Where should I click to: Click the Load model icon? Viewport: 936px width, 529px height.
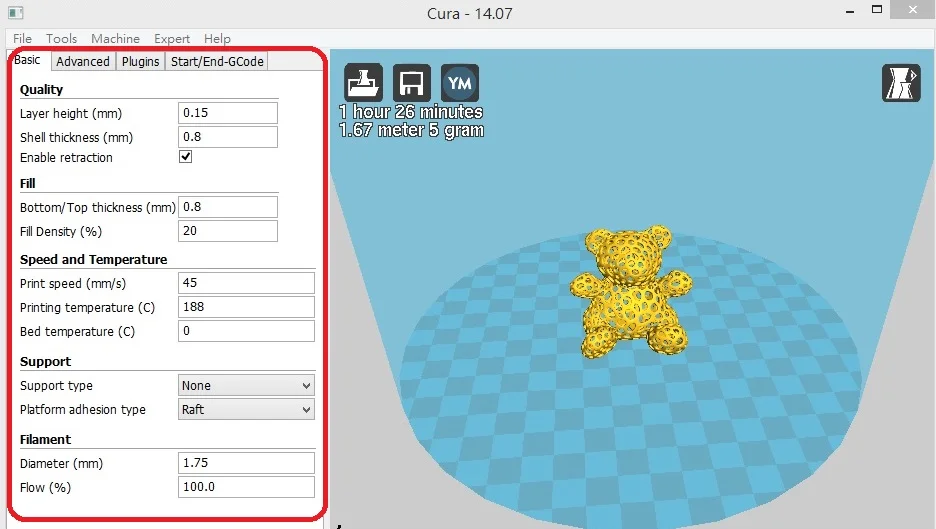coord(363,82)
